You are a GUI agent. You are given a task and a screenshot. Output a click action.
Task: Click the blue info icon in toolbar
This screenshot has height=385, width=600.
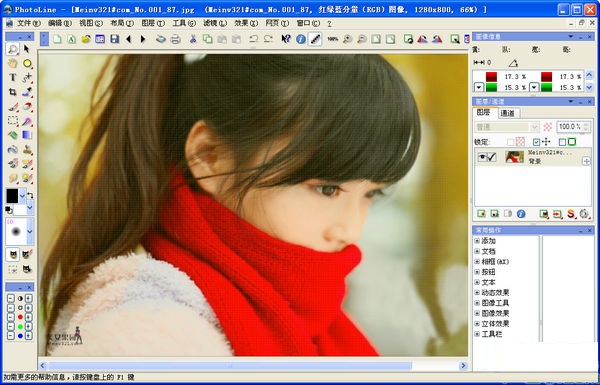coord(301,39)
